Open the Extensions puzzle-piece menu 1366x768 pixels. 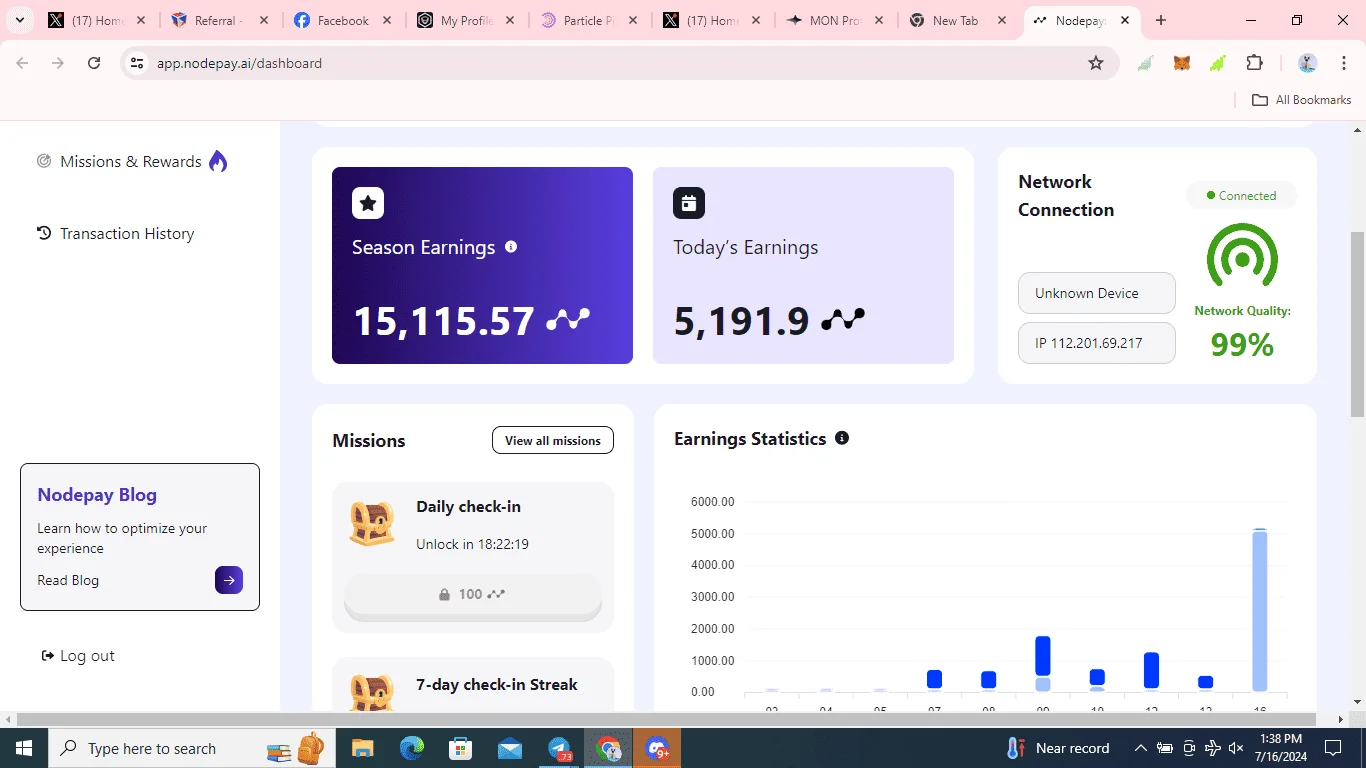coord(1255,63)
